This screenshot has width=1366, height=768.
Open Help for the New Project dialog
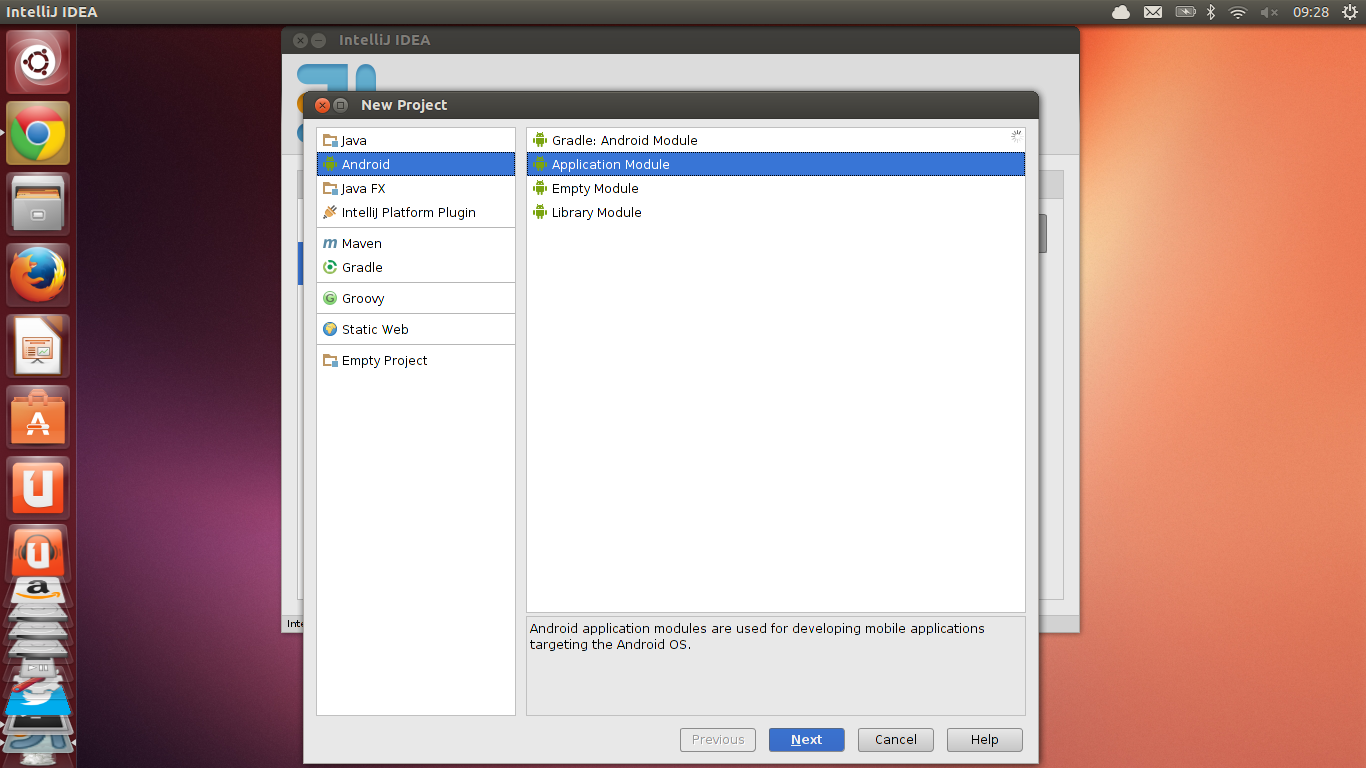click(985, 740)
